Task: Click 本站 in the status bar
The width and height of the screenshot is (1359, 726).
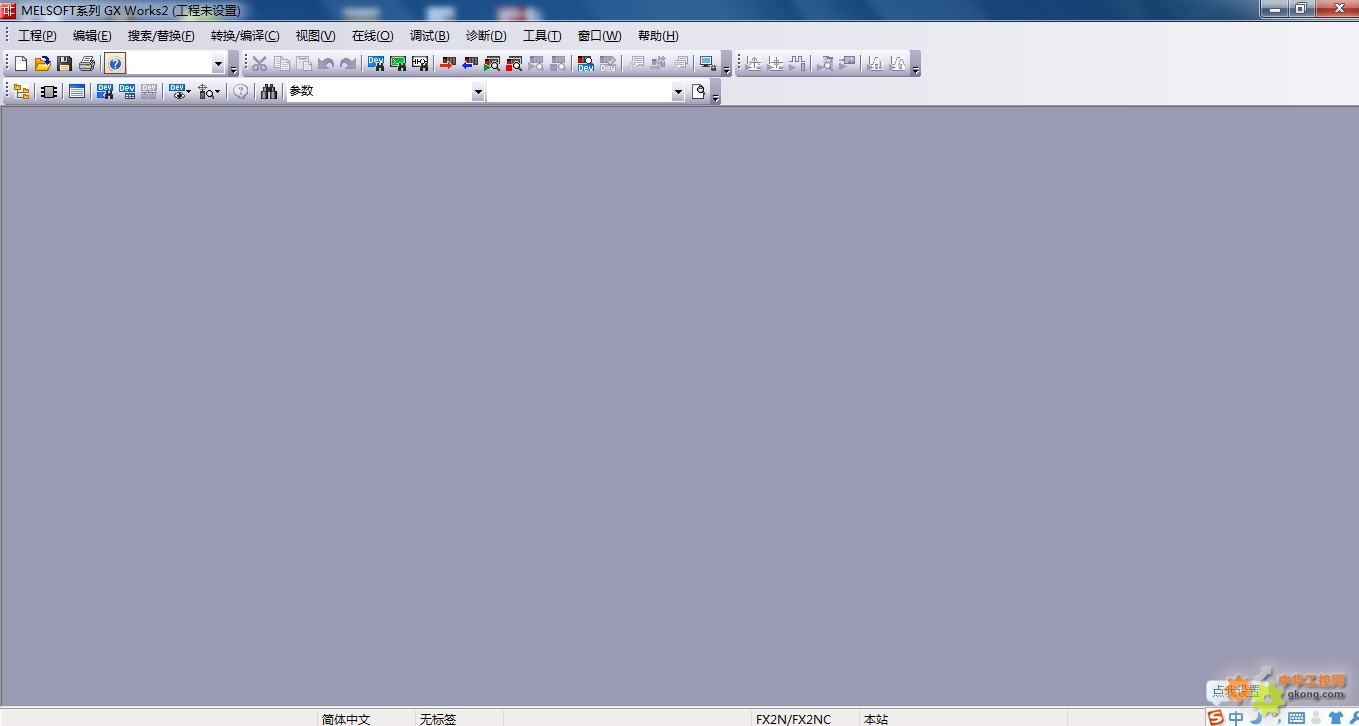Action: [x=876, y=719]
